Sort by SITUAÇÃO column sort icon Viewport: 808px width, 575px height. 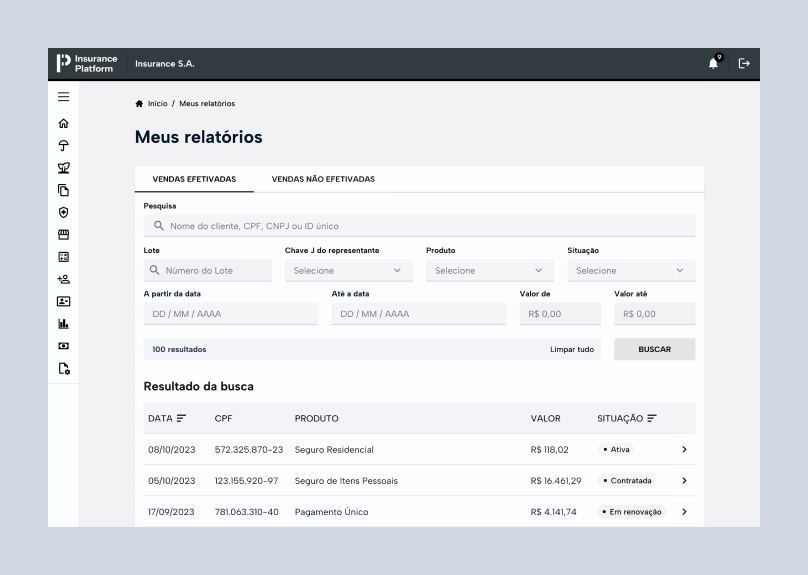click(652, 418)
